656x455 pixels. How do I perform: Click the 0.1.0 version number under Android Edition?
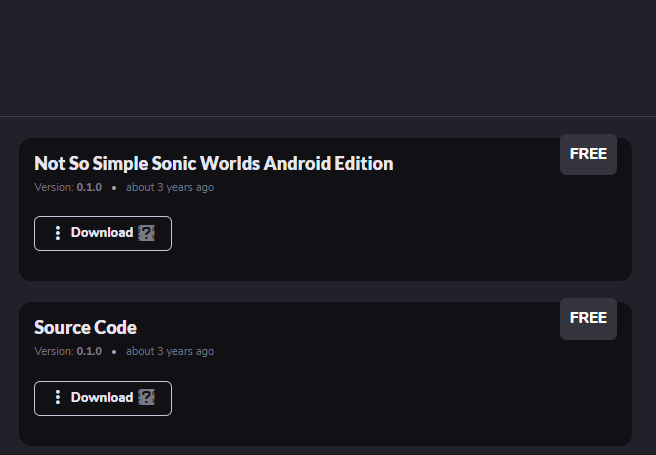coord(89,187)
